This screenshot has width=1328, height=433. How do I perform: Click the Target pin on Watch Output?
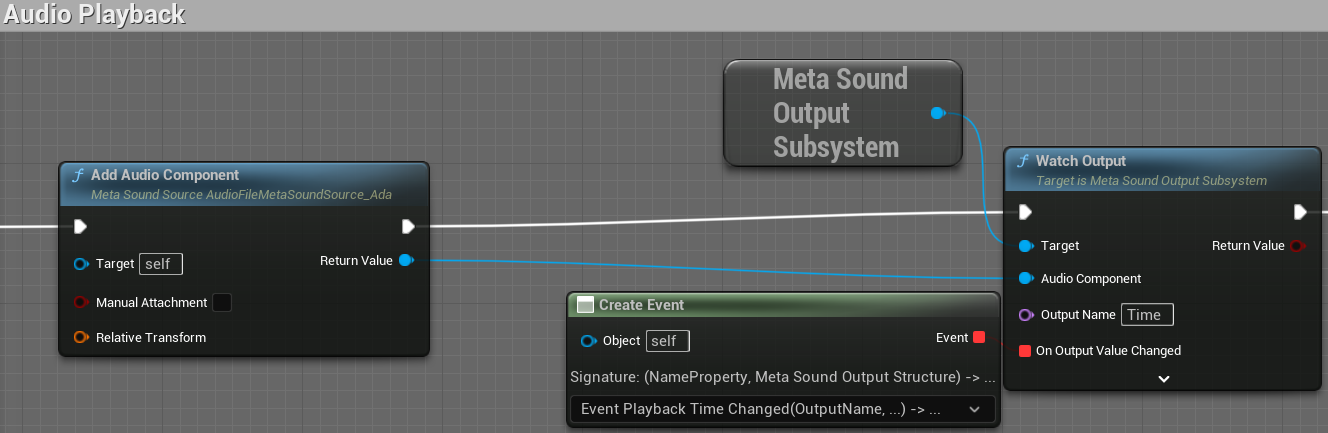point(1025,246)
